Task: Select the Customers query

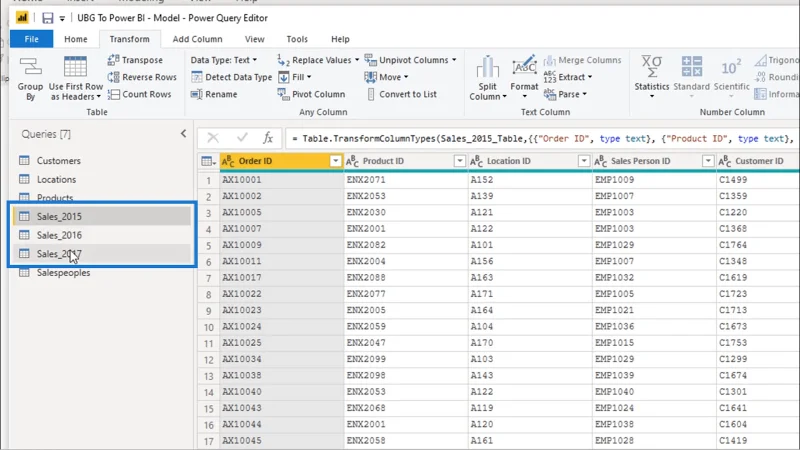Action: pos(102,161)
